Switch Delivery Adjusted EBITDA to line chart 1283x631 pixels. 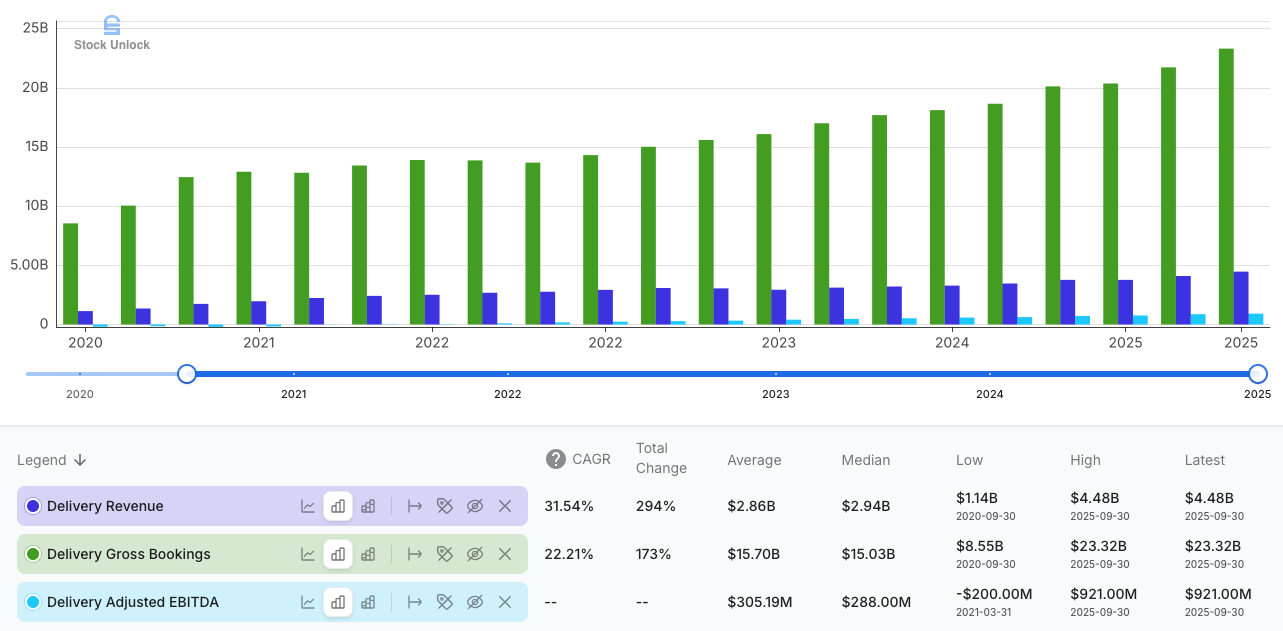(308, 602)
